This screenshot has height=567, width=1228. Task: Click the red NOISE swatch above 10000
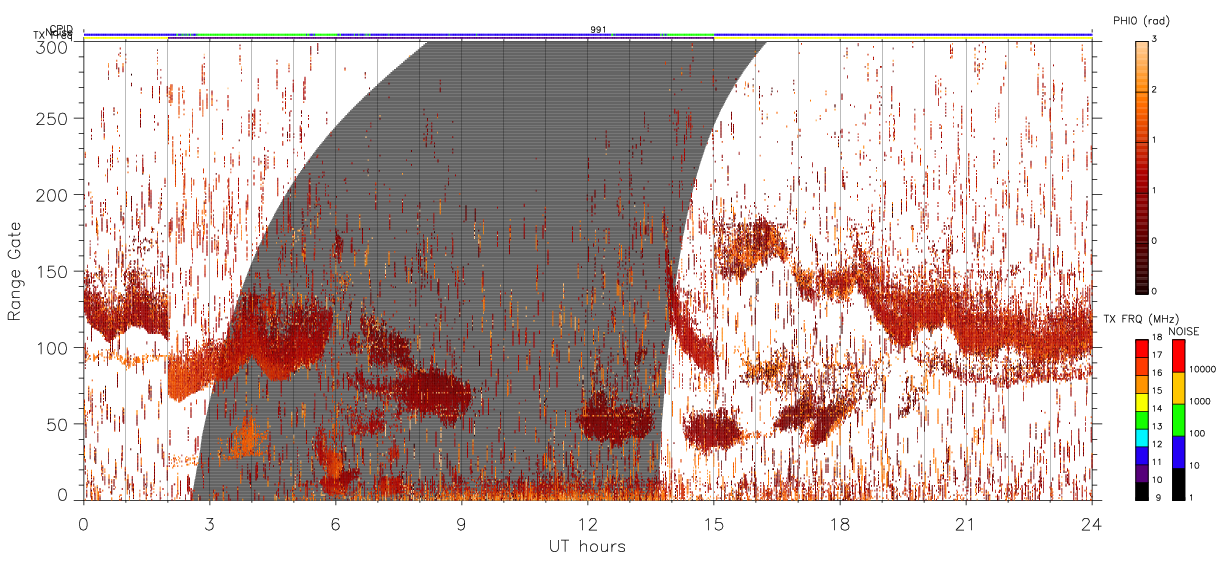pos(1179,356)
